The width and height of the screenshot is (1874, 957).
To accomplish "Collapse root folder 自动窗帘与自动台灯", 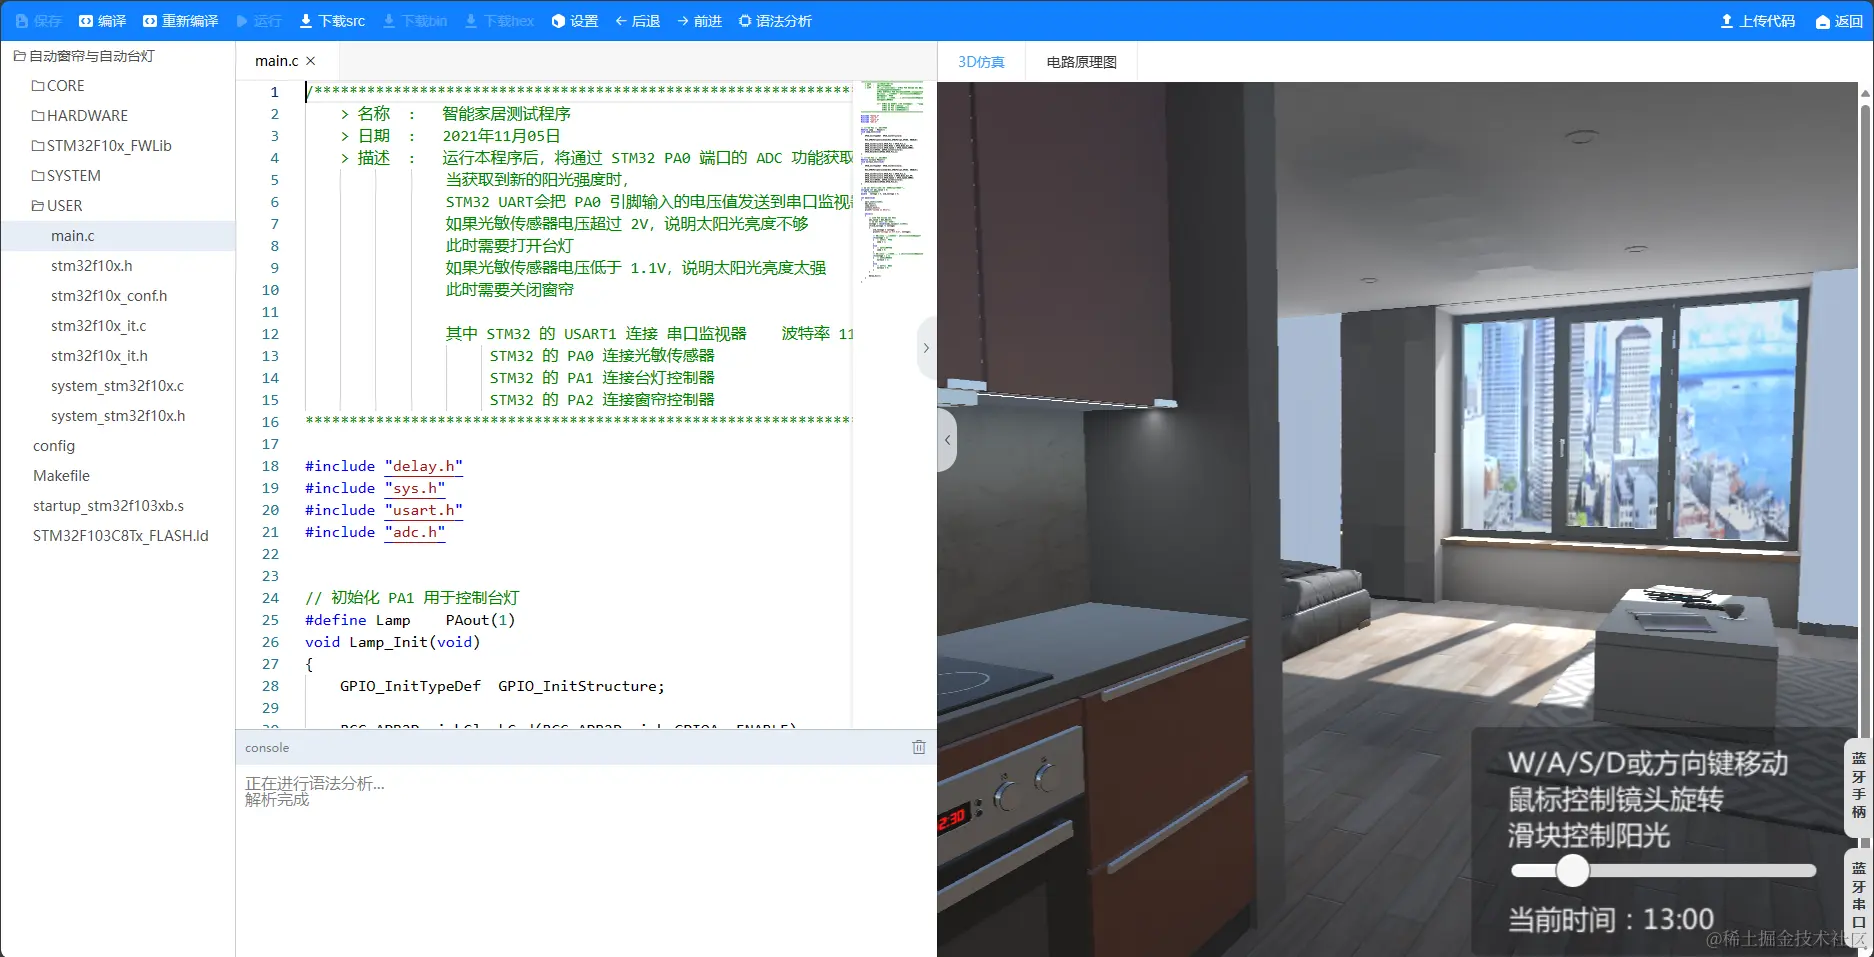I will pos(84,56).
